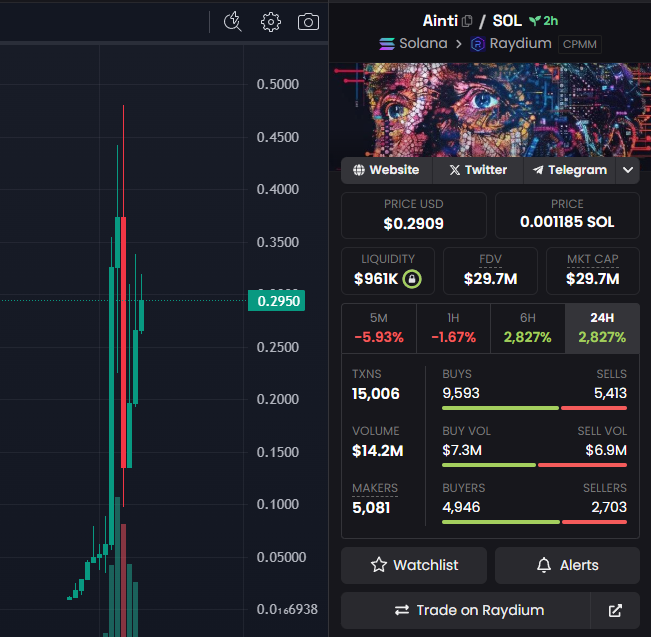Click the PRICE USD $0.2909 box
The height and width of the screenshot is (637, 651).
(x=414, y=216)
